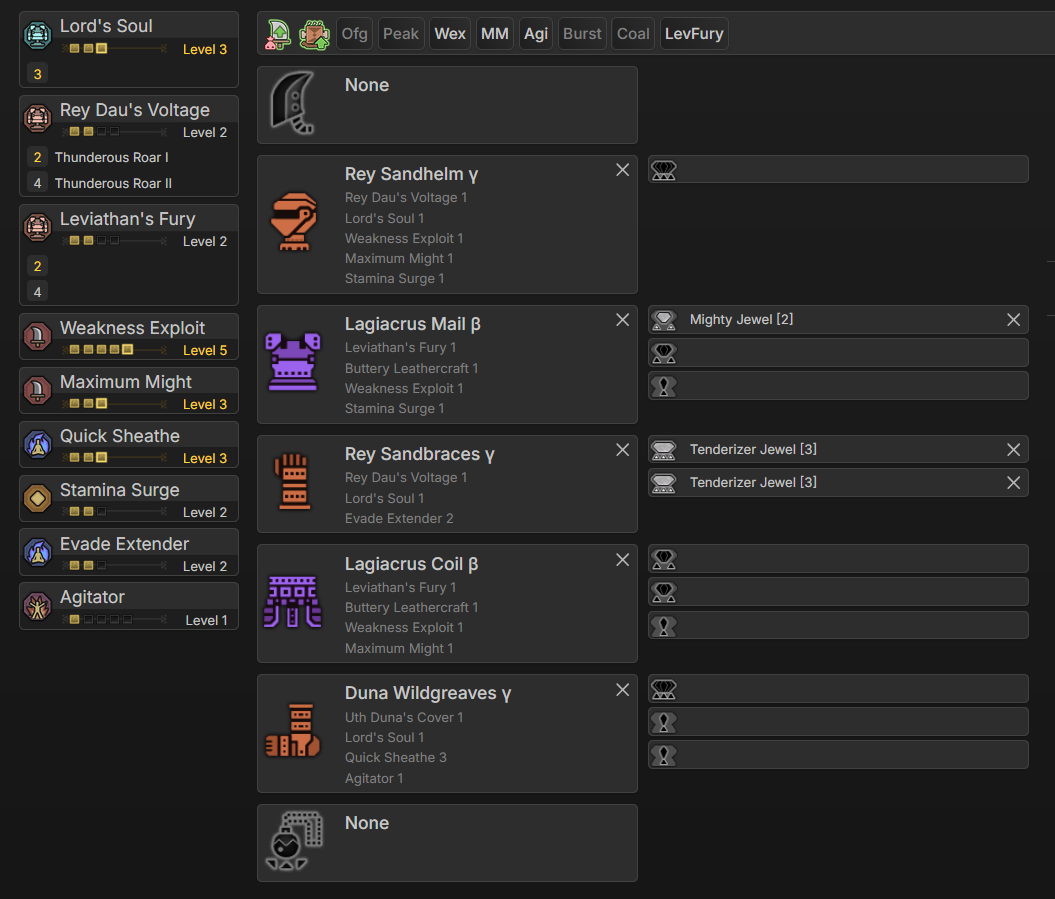Image resolution: width=1055 pixels, height=899 pixels.
Task: Click the Lord's Soul skill icon
Action: pyautogui.click(x=38, y=36)
